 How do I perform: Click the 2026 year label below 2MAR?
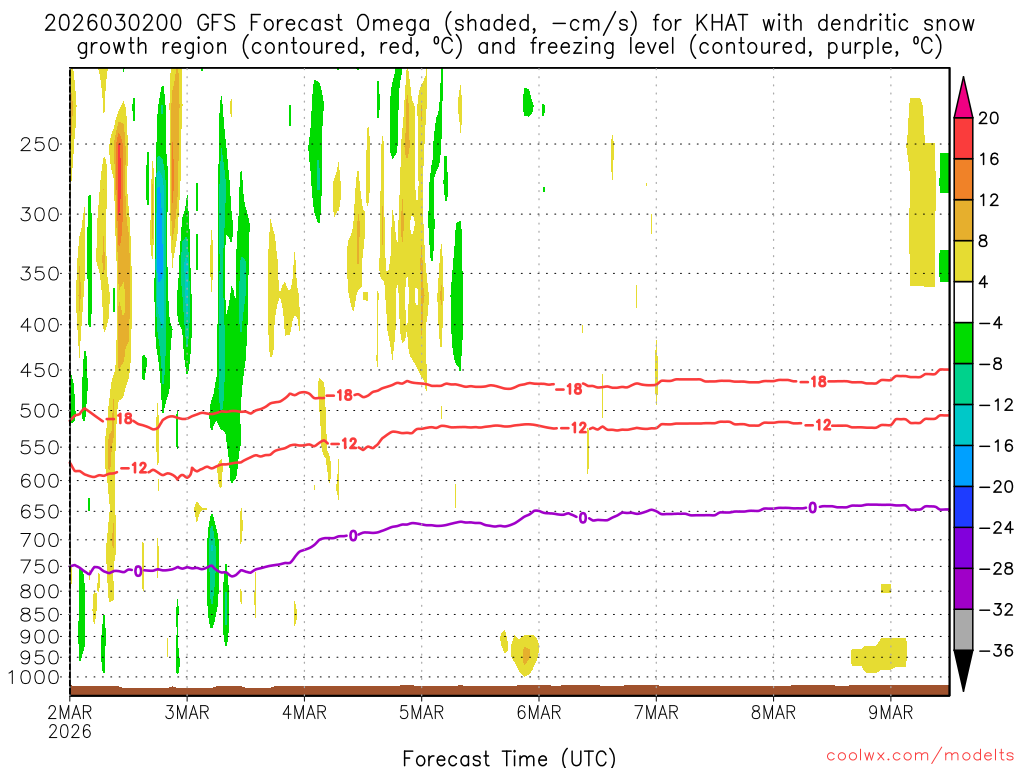click(70, 731)
